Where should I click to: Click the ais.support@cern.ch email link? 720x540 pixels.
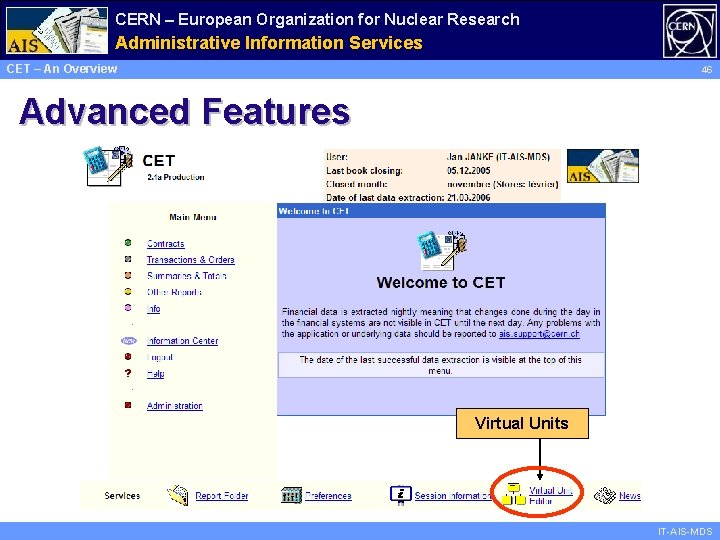pos(539,334)
